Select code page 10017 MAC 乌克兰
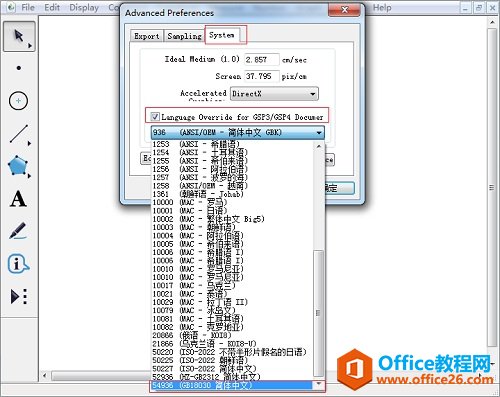Image resolution: width=500 pixels, height=397 pixels. 232,286
